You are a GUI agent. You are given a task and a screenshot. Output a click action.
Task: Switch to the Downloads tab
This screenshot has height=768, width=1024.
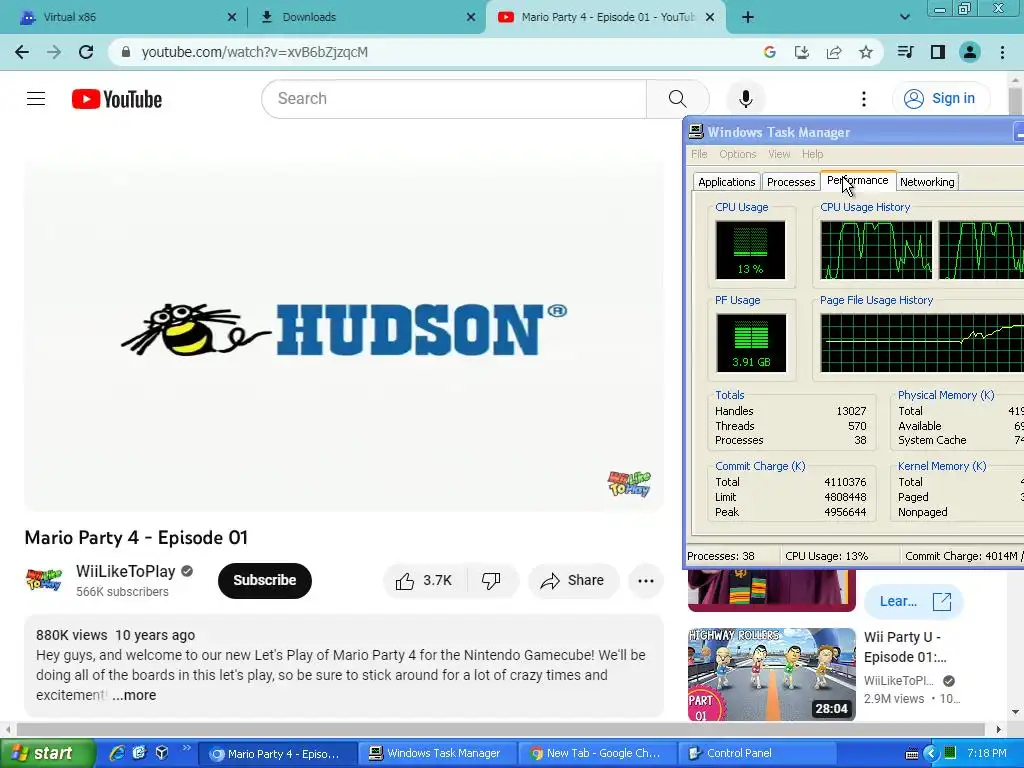[366, 18]
